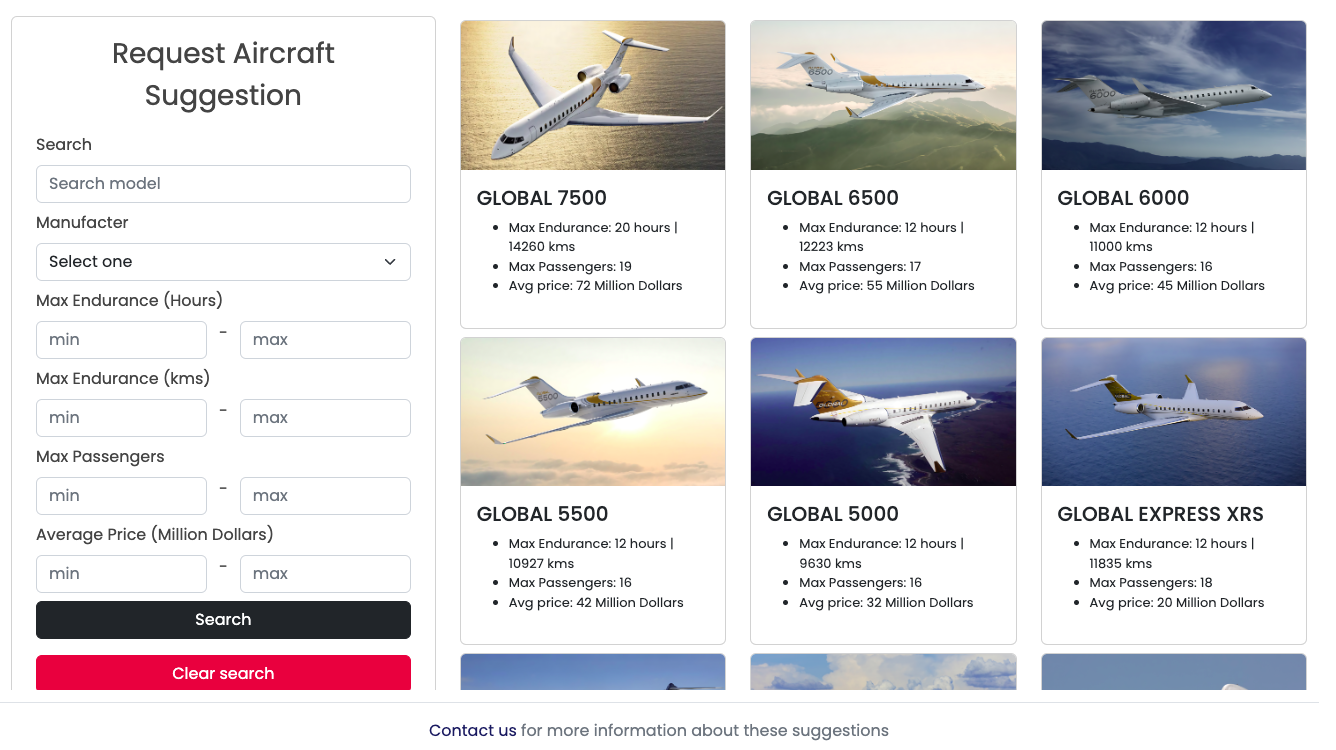The image size is (1336, 750).
Task: Click the Average Price min field
Action: [x=121, y=574]
